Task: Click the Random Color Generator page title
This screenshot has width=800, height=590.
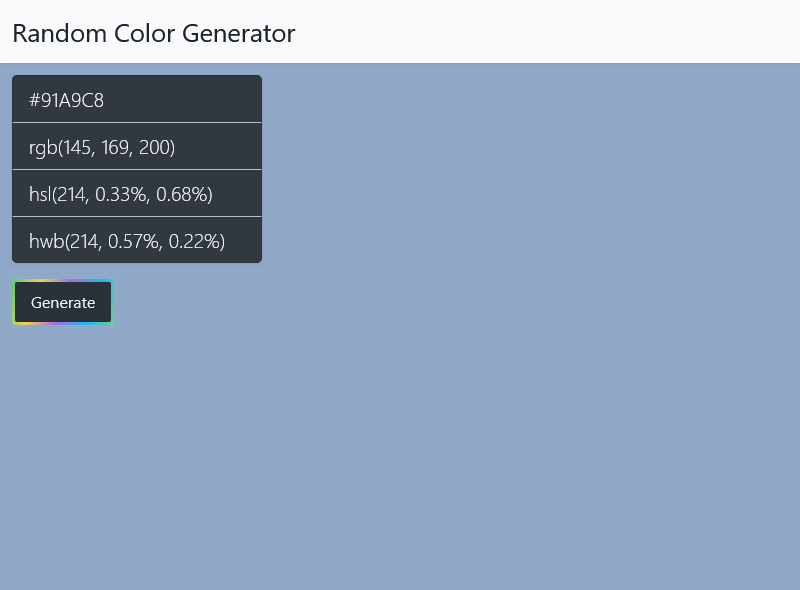Action: pos(154,33)
